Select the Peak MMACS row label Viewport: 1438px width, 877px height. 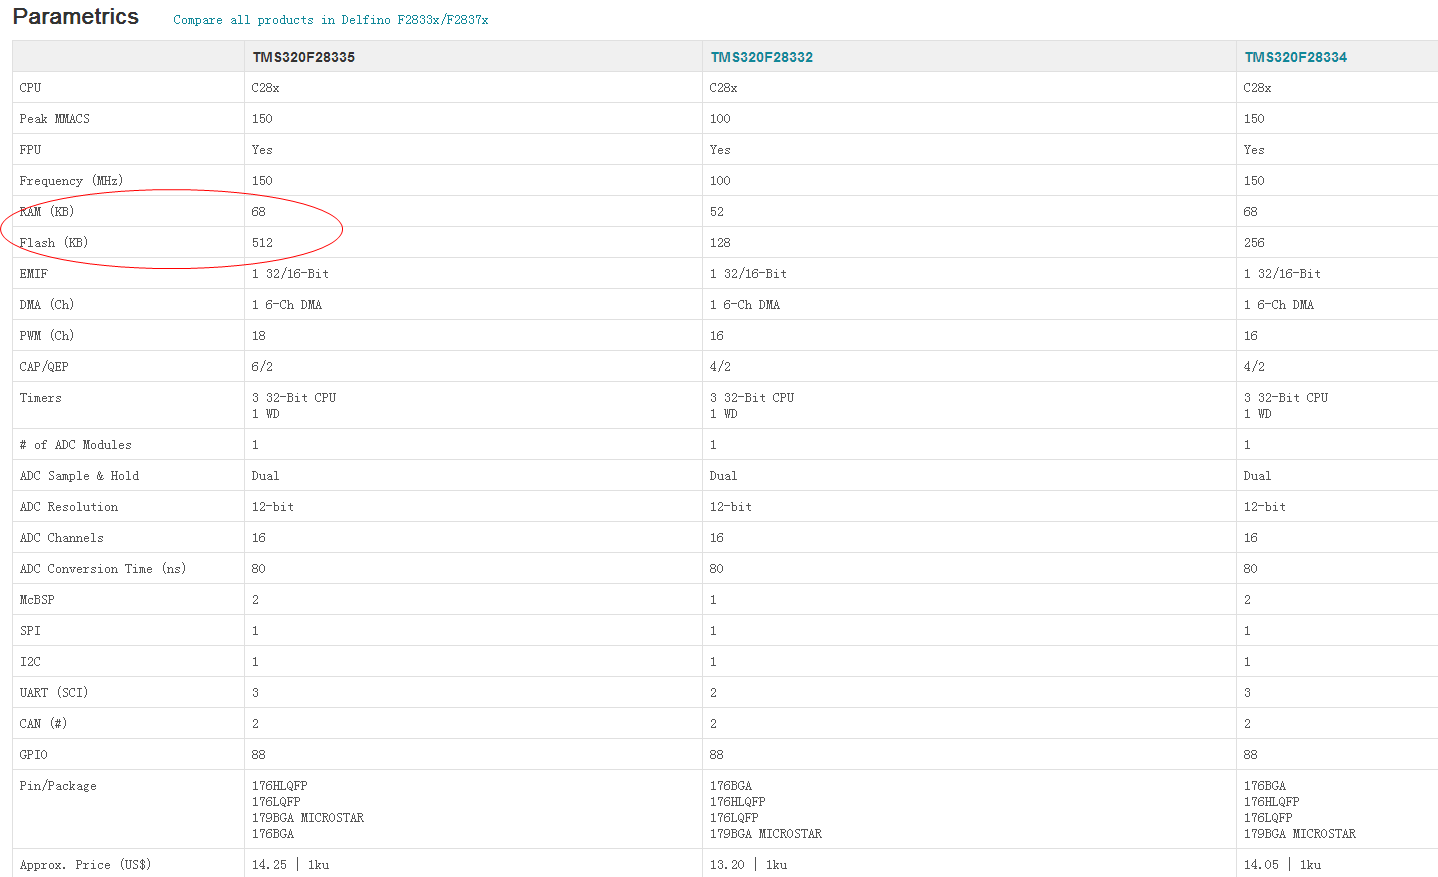click(54, 119)
